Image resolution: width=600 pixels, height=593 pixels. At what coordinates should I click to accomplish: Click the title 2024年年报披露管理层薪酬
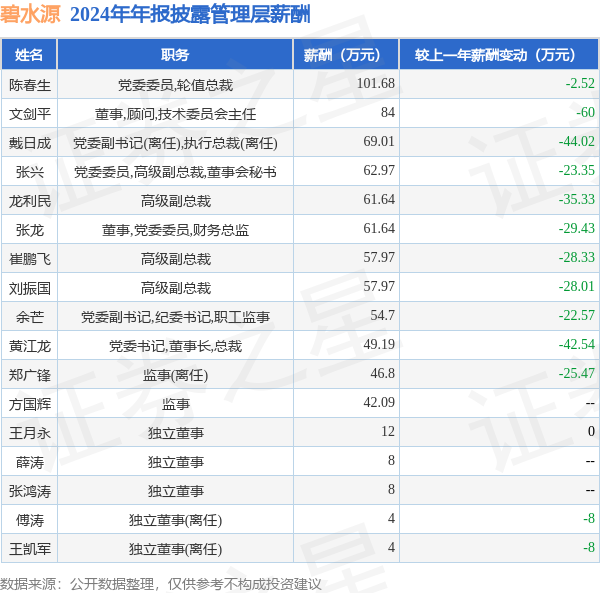190,15
